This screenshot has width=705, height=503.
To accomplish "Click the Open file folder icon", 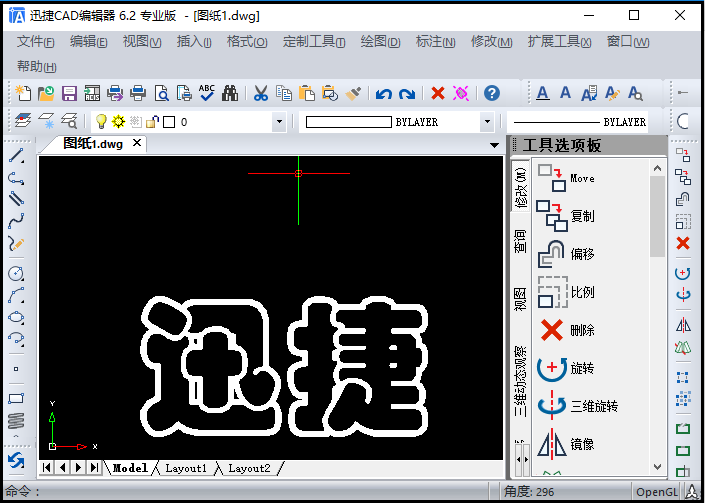I will 46,93.
